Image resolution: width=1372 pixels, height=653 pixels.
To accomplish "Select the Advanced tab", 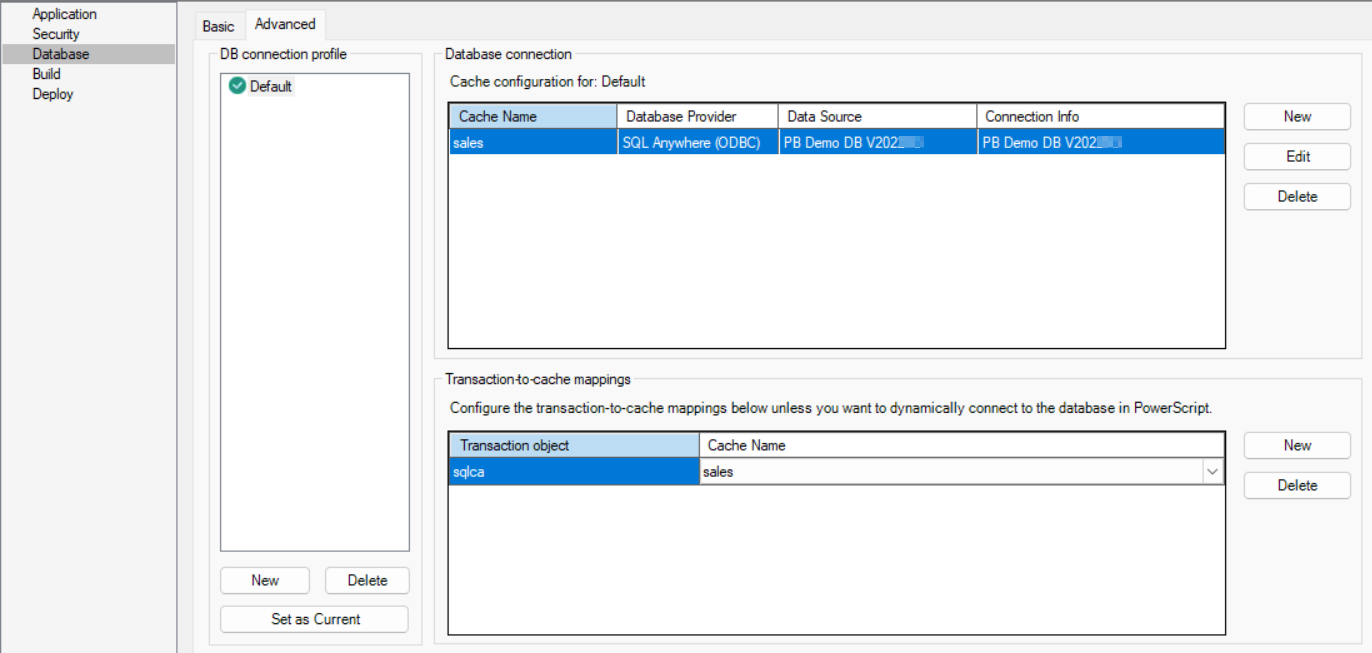I will pyautogui.click(x=285, y=24).
